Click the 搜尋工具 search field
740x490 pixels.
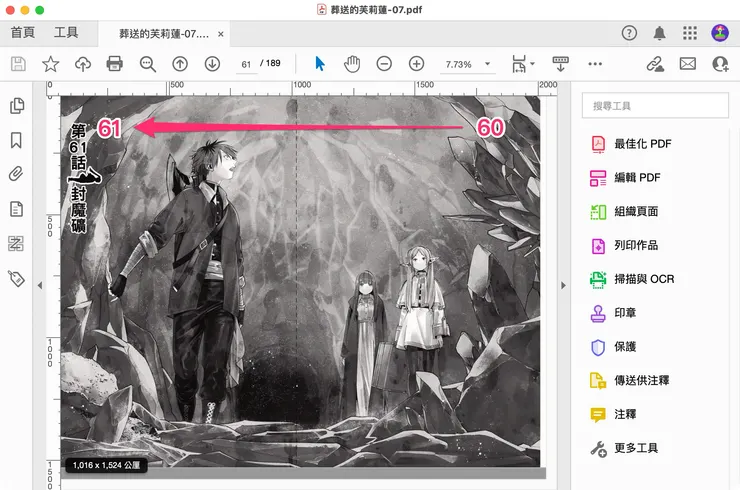(x=653, y=105)
